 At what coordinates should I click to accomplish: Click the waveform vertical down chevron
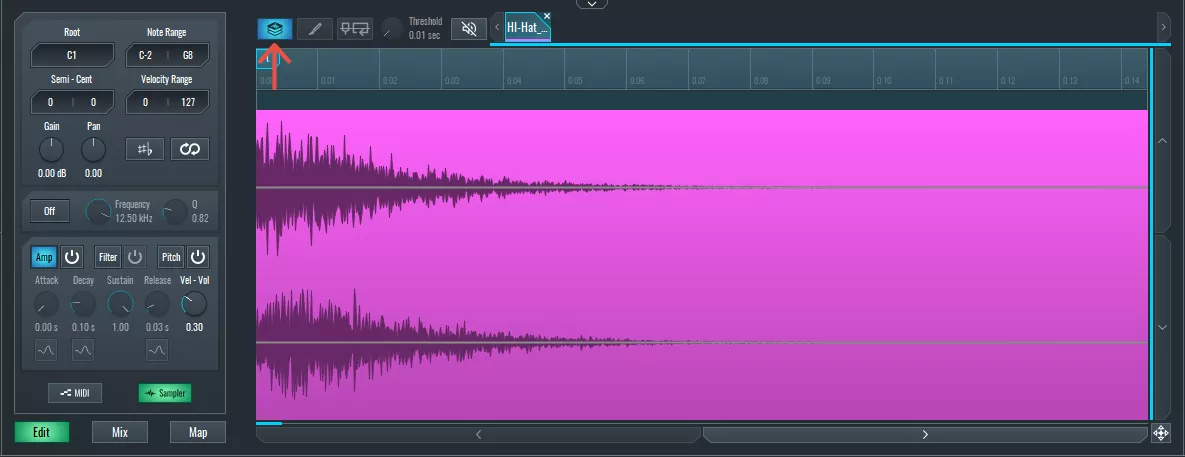1162,327
